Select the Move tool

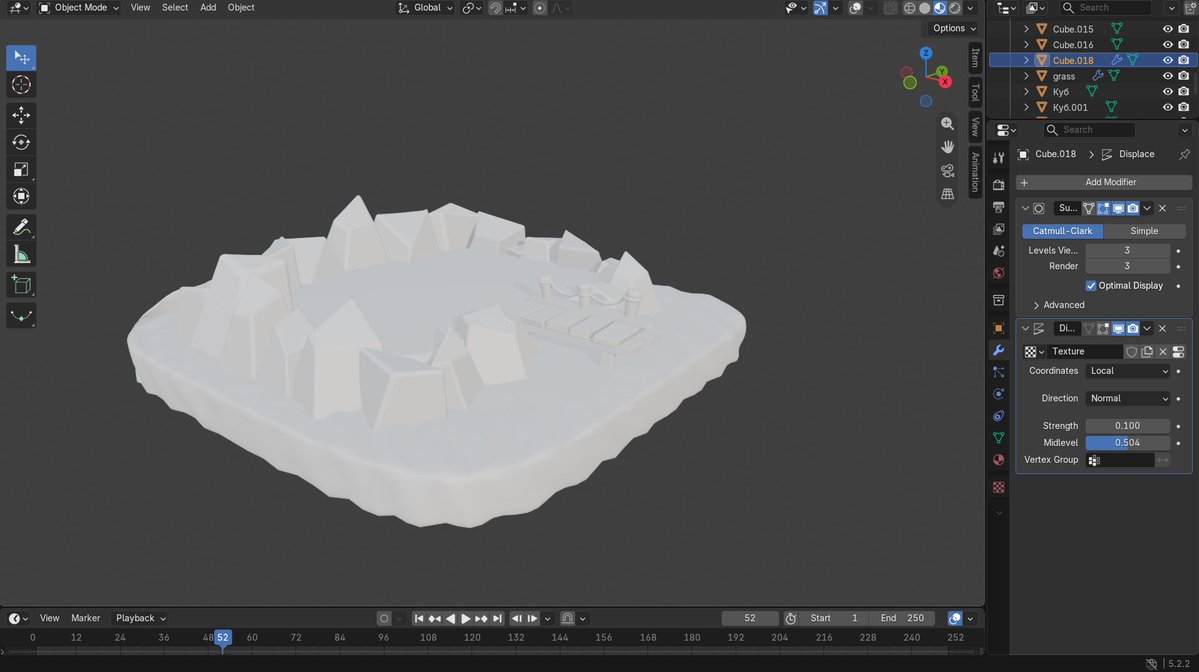click(21, 115)
